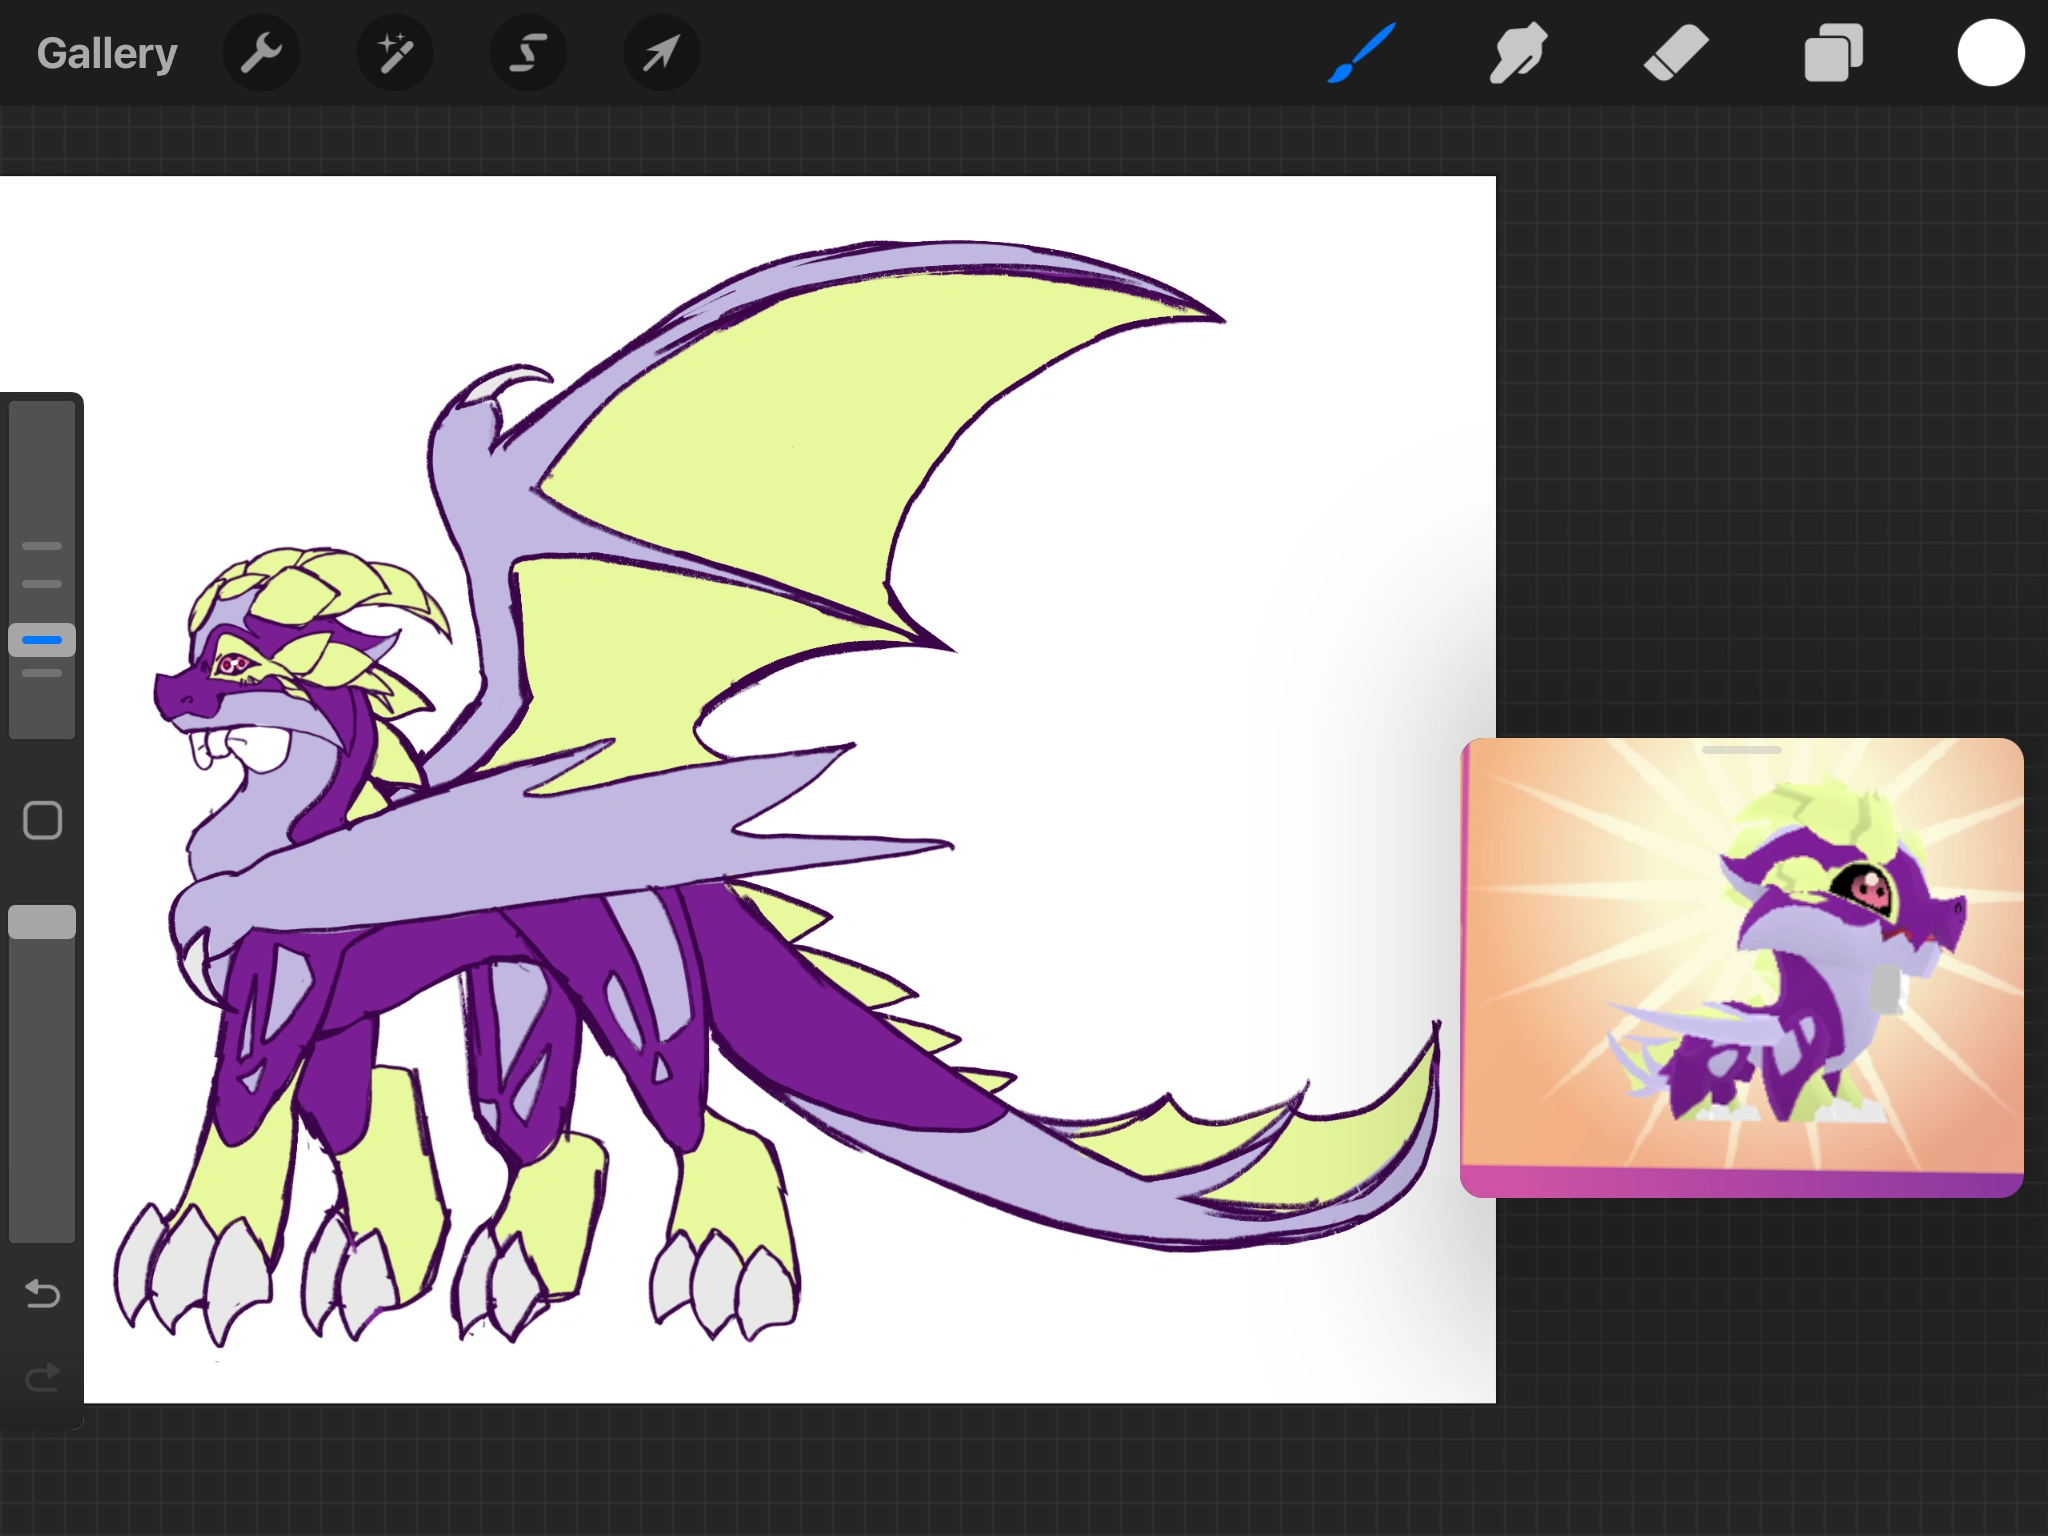Switch to the Smudge tool
Image resolution: width=2048 pixels, height=1536 pixels.
click(x=1516, y=52)
